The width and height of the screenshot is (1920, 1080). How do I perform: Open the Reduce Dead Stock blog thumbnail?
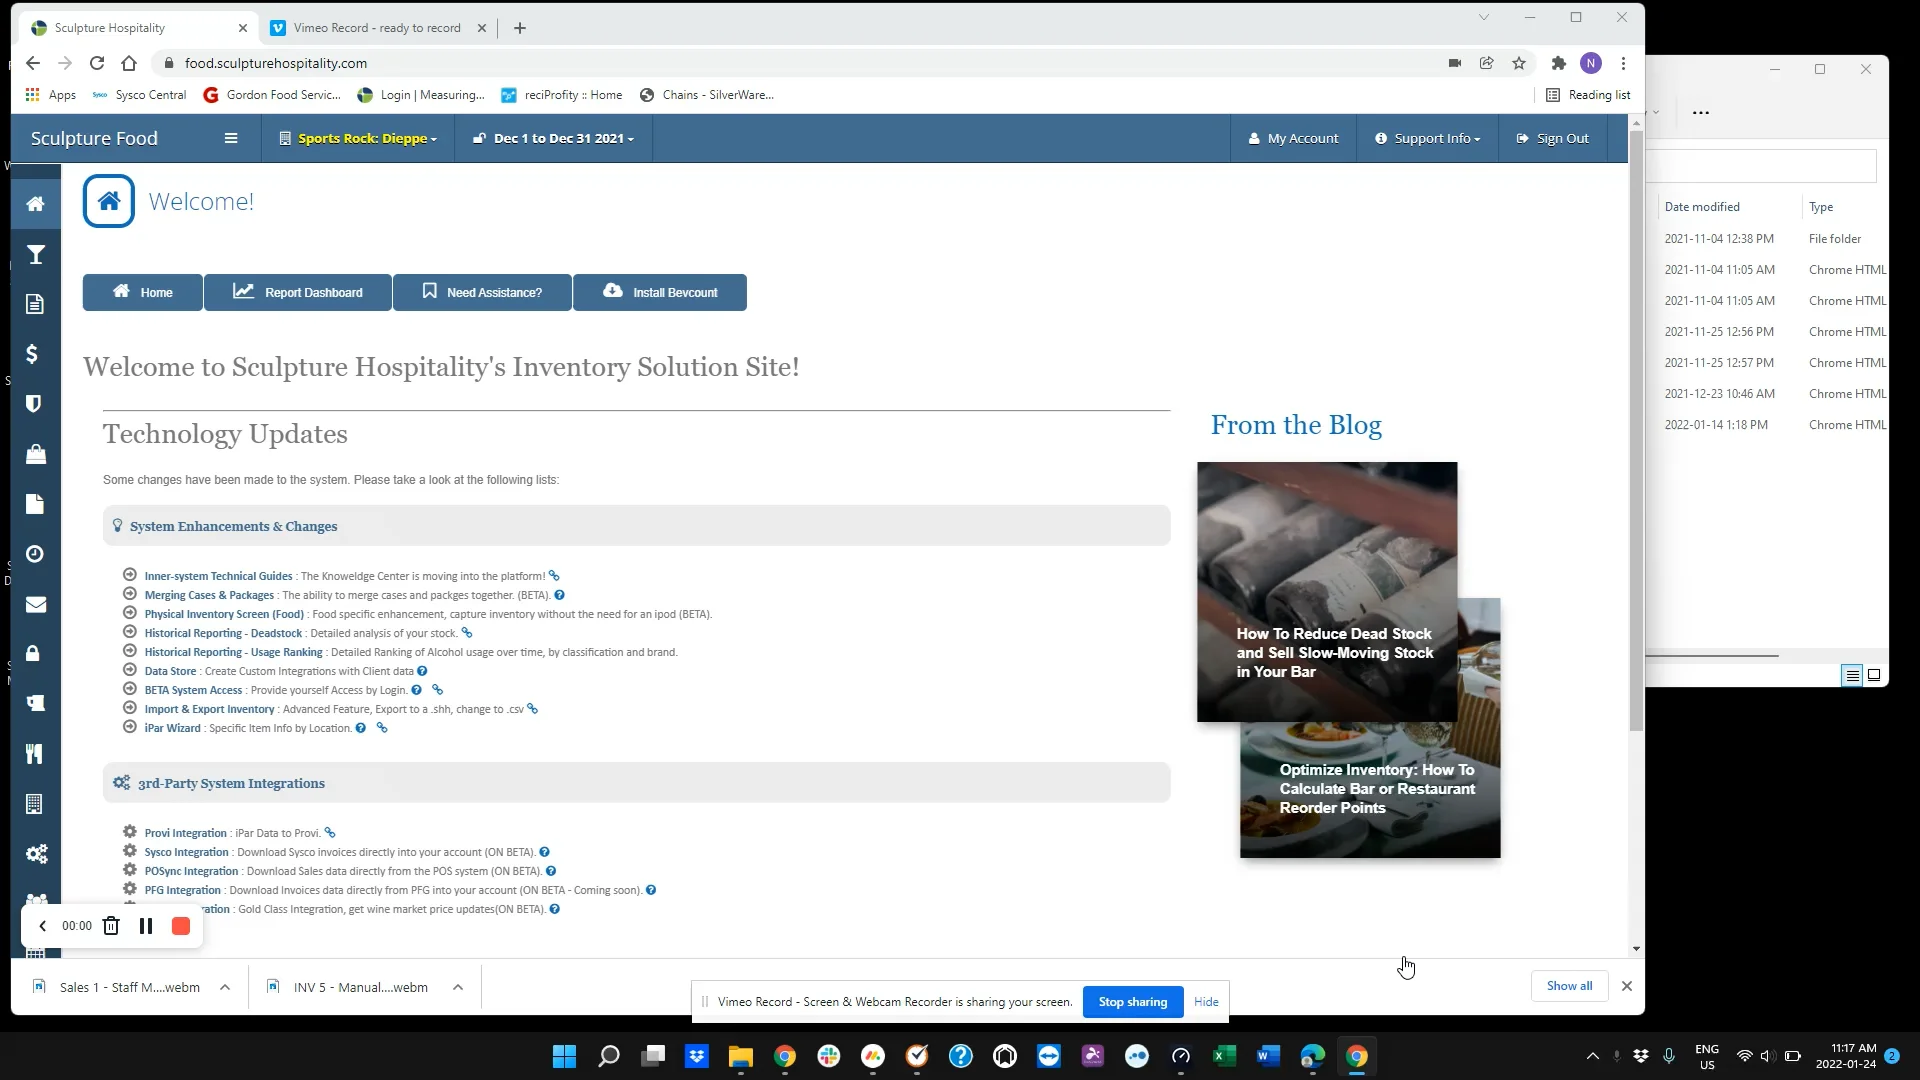pyautogui.click(x=1327, y=592)
